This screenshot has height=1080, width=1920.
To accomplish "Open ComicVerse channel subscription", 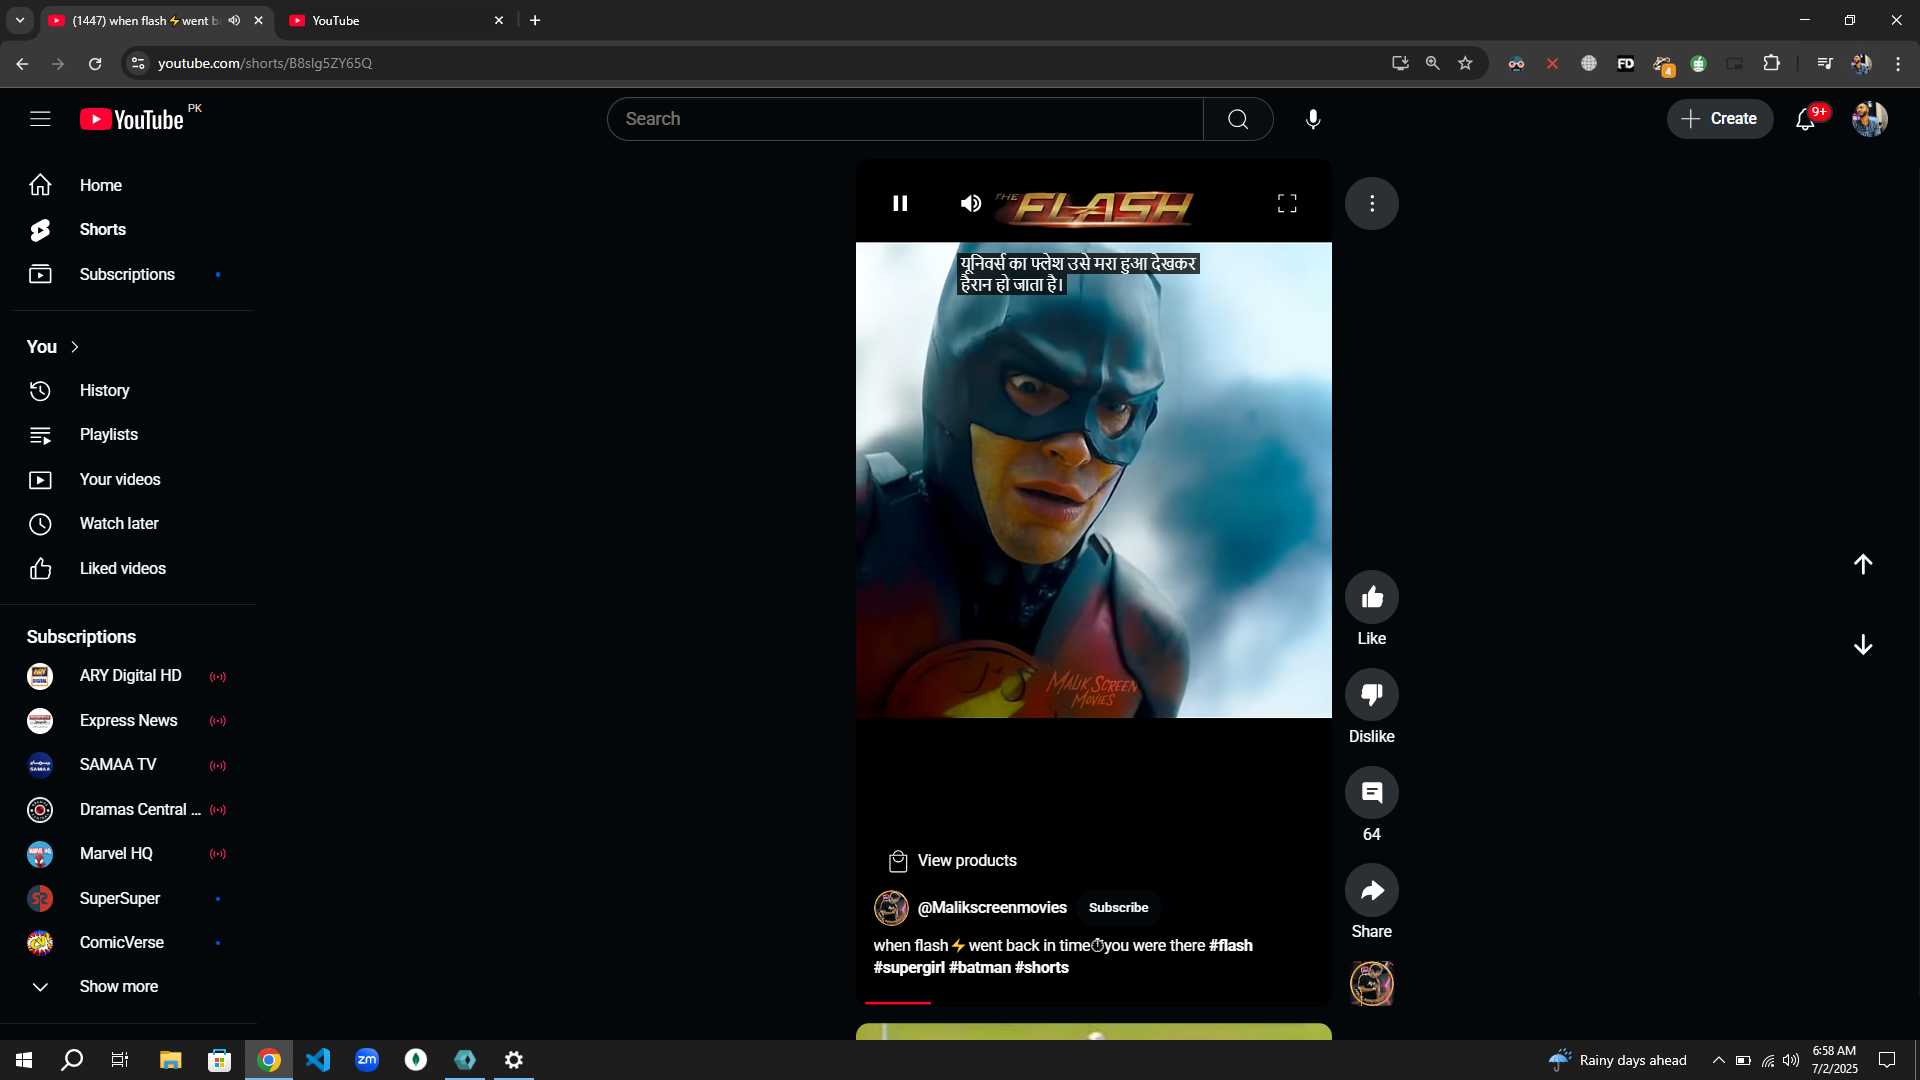I will point(128,943).
